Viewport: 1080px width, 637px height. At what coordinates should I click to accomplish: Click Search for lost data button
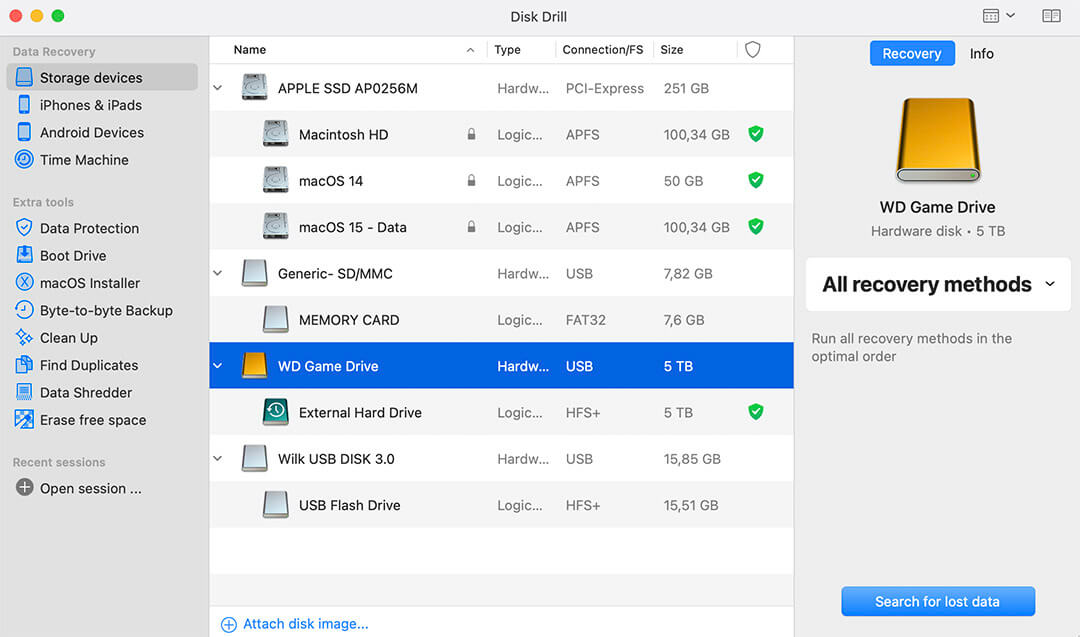pyautogui.click(x=937, y=601)
